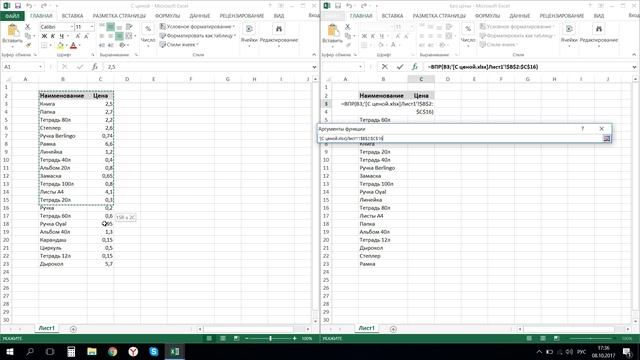Click argument input in Аргументы функции dialog

pyautogui.click(x=460, y=138)
